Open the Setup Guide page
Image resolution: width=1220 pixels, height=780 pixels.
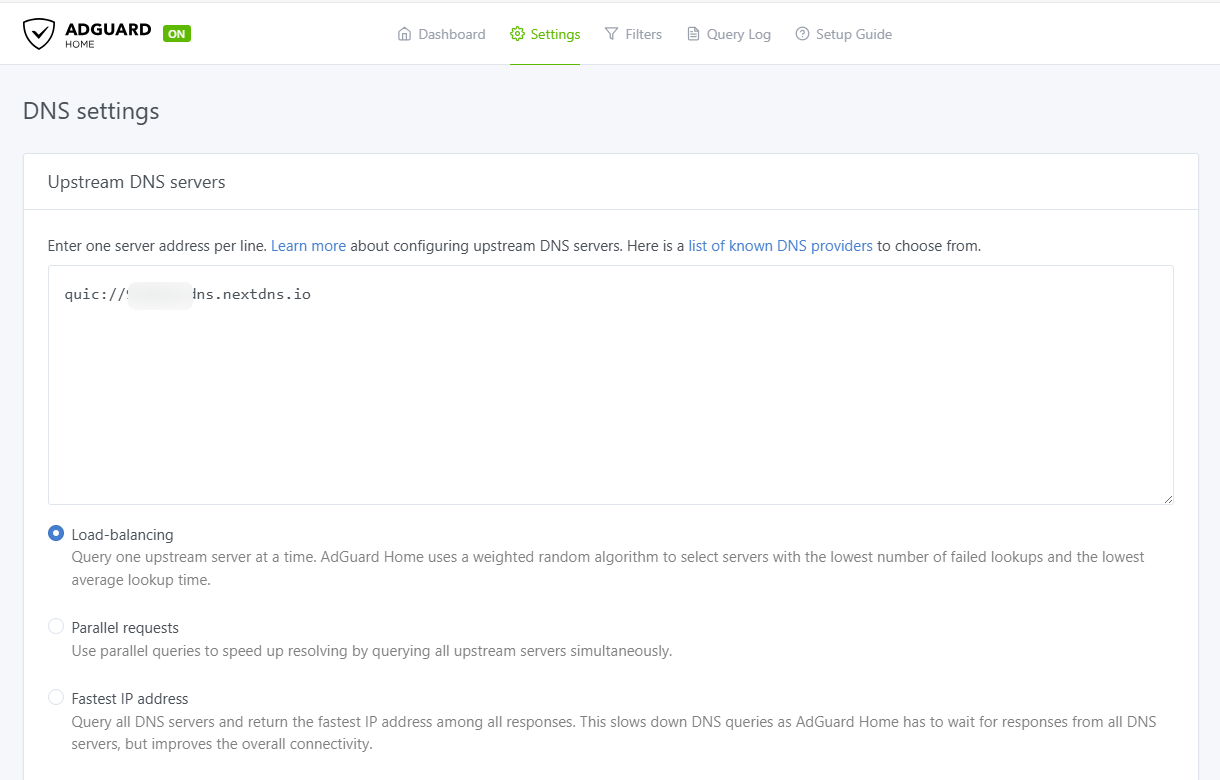pos(853,34)
